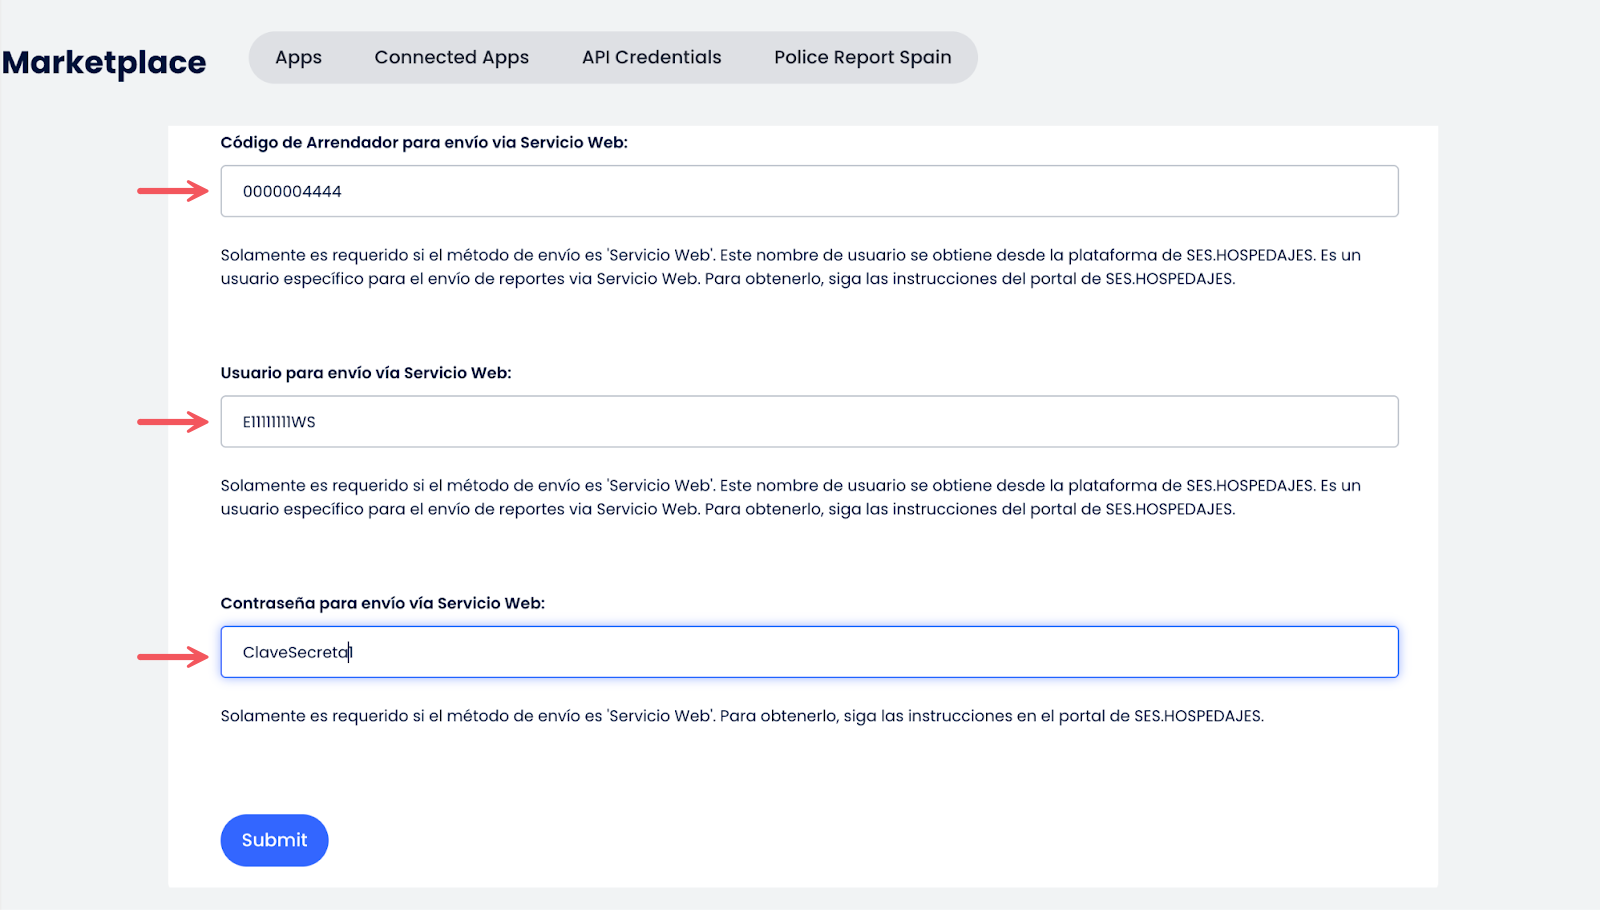
Task: Switch to the Connected Apps tab
Action: 451,58
